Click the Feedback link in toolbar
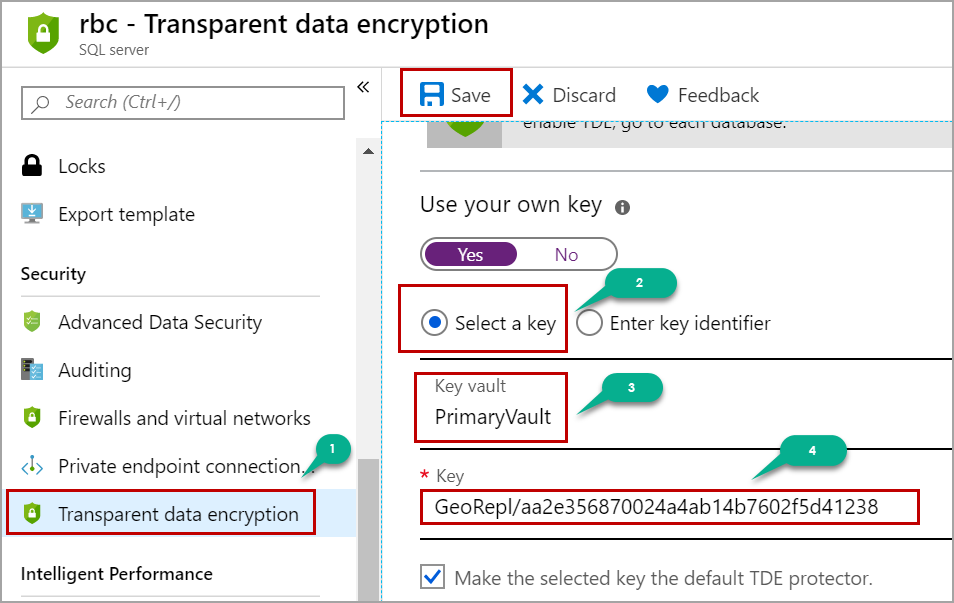 tap(718, 95)
